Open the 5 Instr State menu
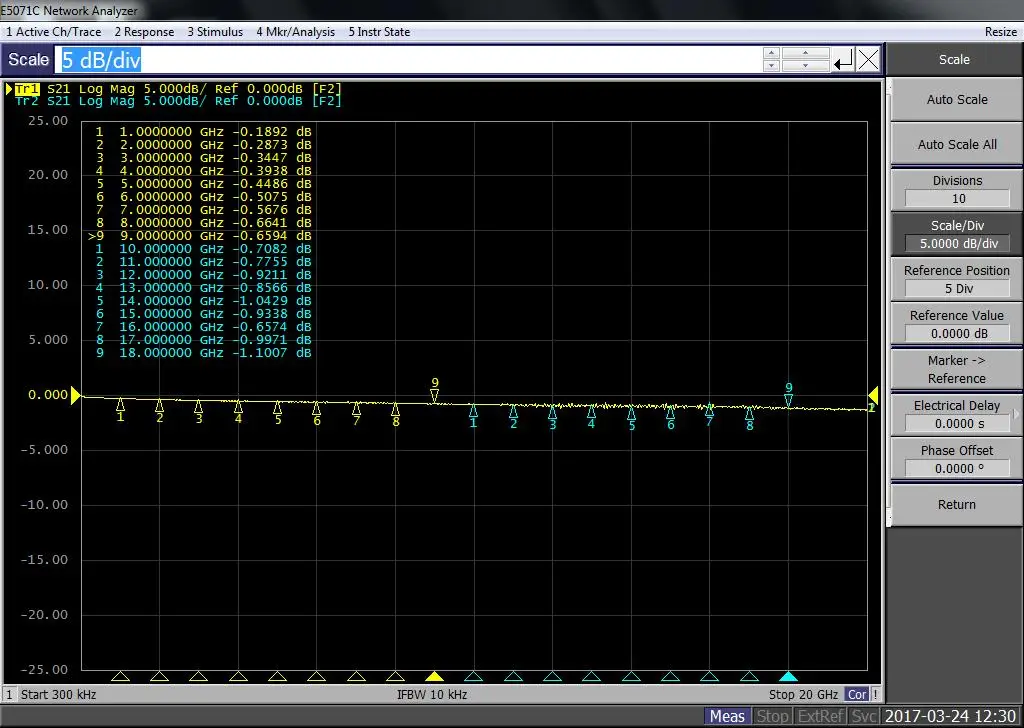The width and height of the screenshot is (1024, 728). click(379, 31)
